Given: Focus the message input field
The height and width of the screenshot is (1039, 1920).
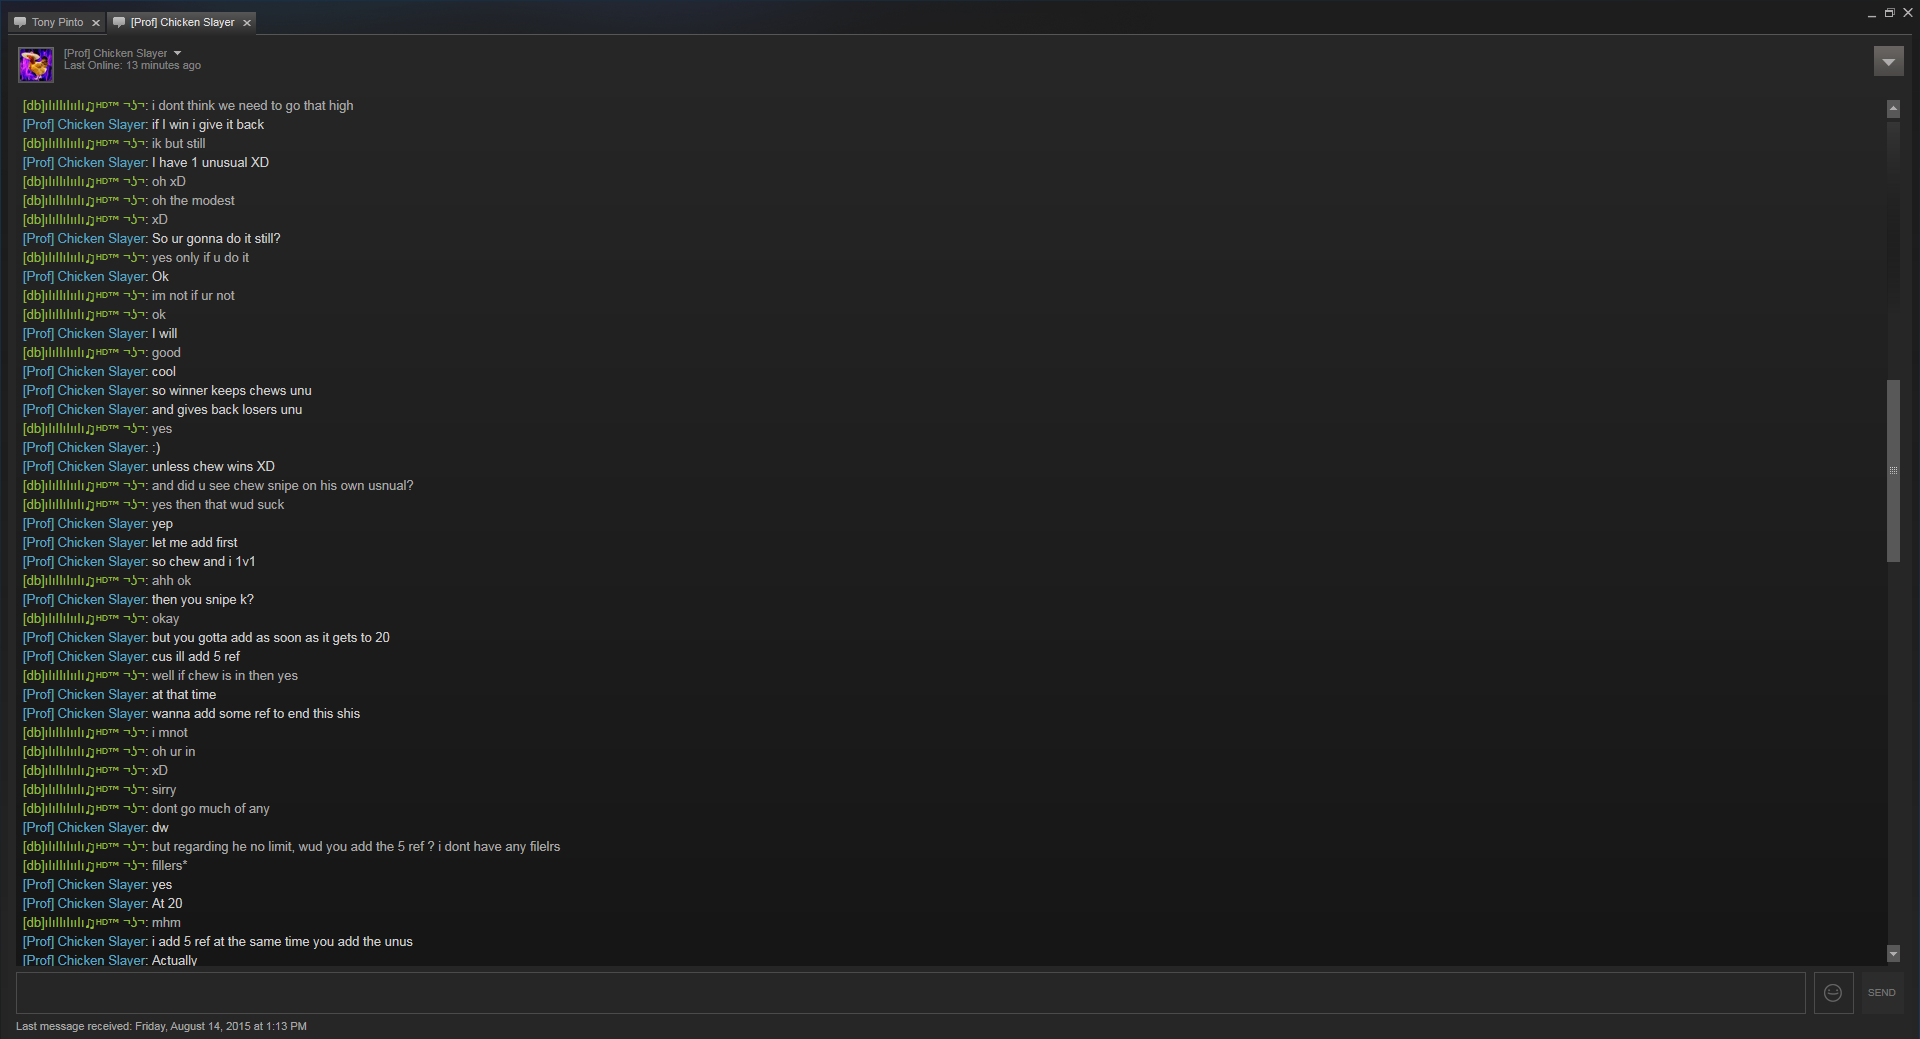Looking at the screenshot, I should click(x=910, y=993).
